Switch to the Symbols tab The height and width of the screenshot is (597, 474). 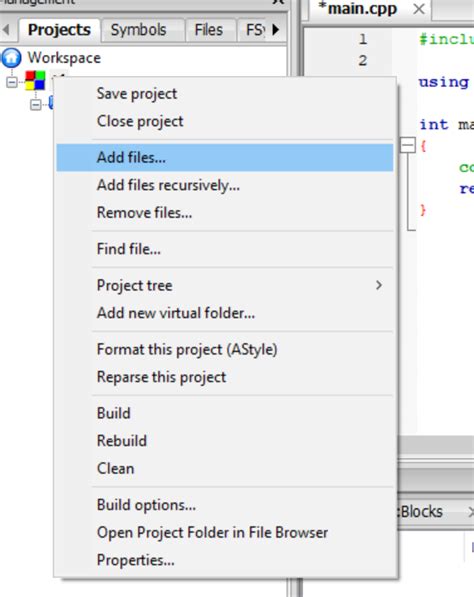[138, 30]
